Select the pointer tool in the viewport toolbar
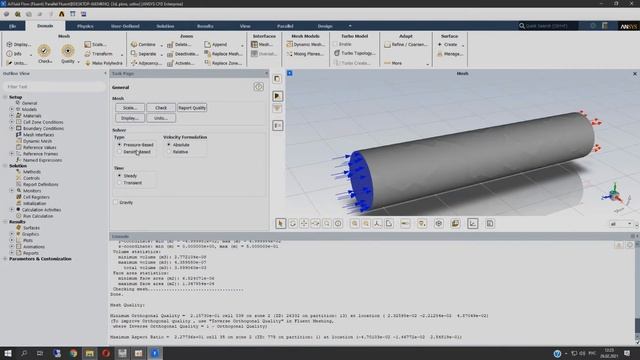This screenshot has width=640, height=360. (280, 223)
